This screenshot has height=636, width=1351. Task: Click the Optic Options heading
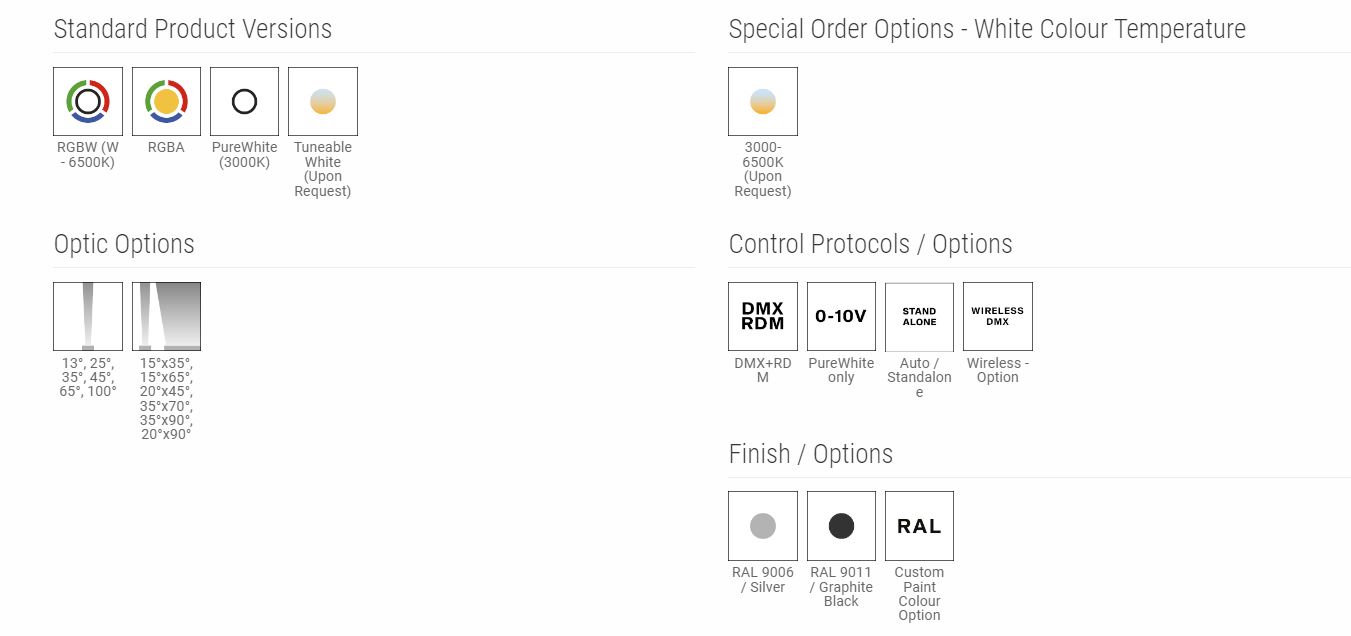(124, 244)
